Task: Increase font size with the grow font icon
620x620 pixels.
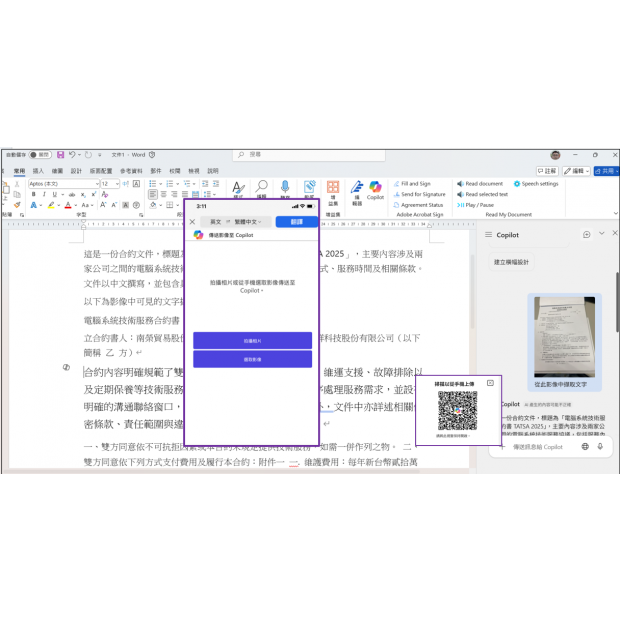Action: tap(103, 205)
